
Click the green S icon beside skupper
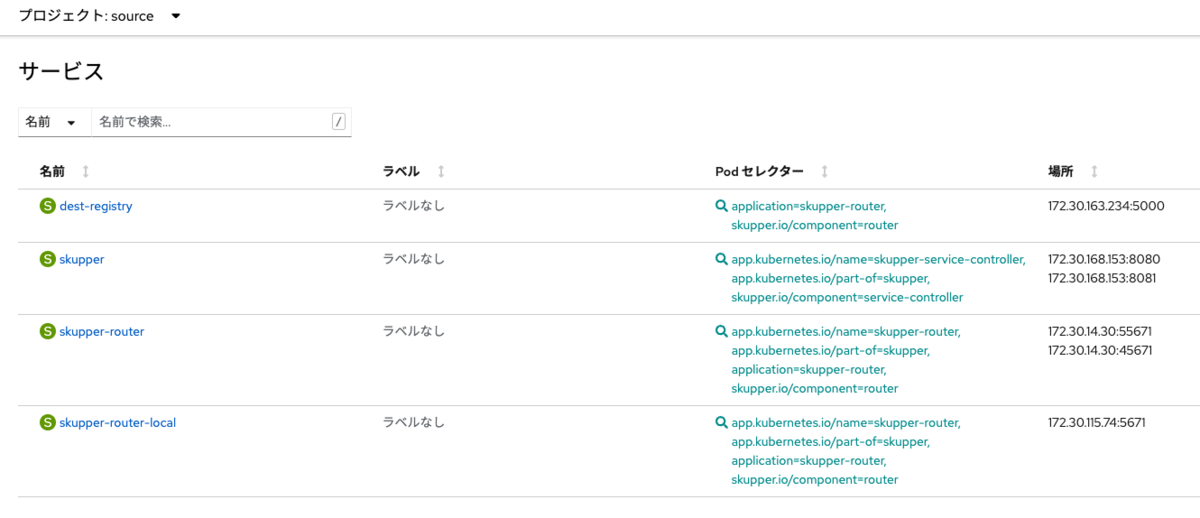click(47, 259)
